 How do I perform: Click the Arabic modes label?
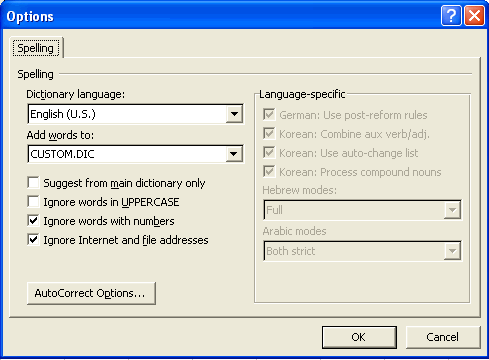point(295,231)
